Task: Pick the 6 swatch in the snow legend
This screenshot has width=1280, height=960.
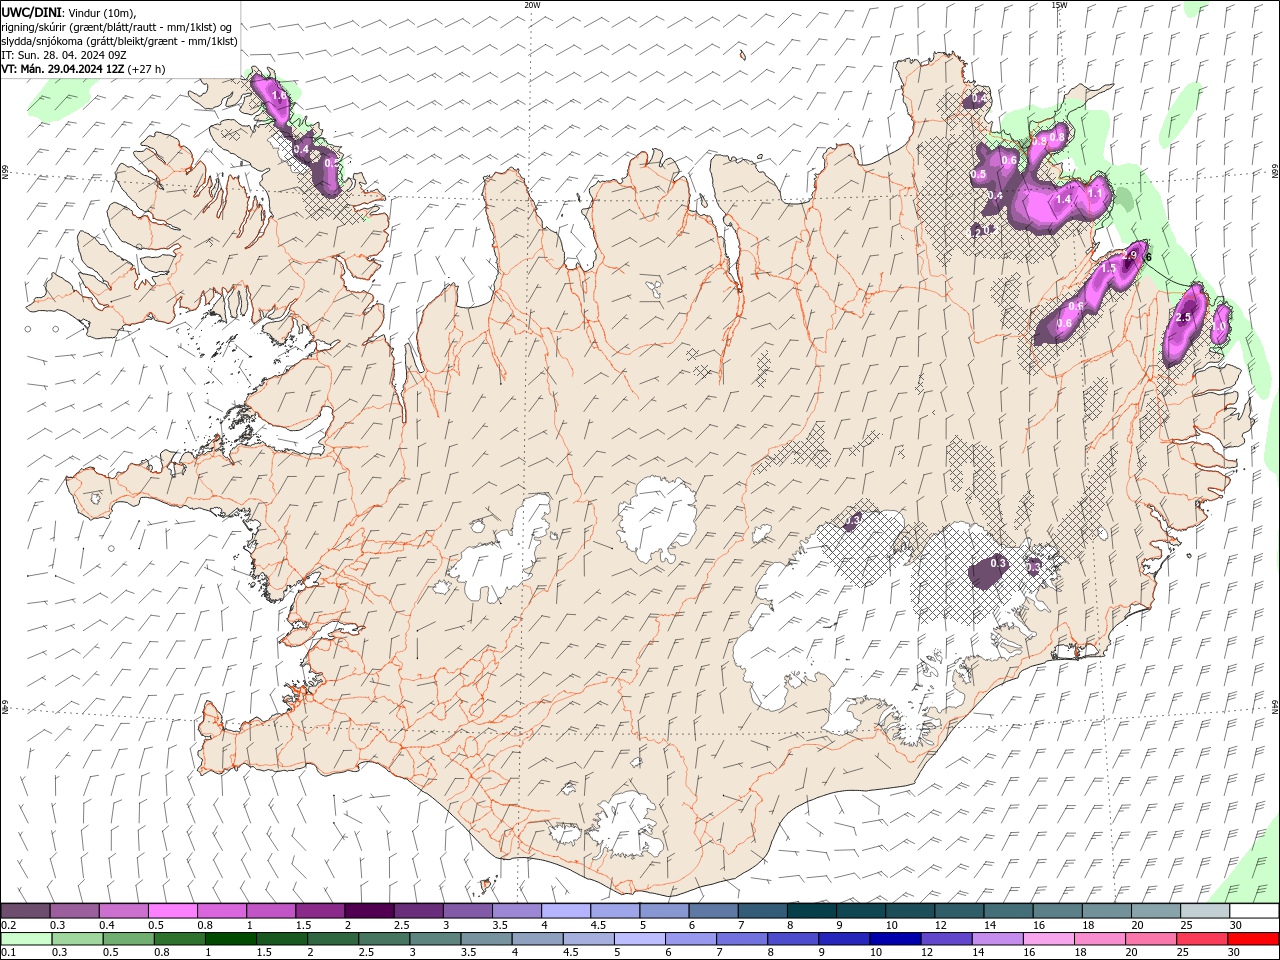Action: tap(714, 910)
